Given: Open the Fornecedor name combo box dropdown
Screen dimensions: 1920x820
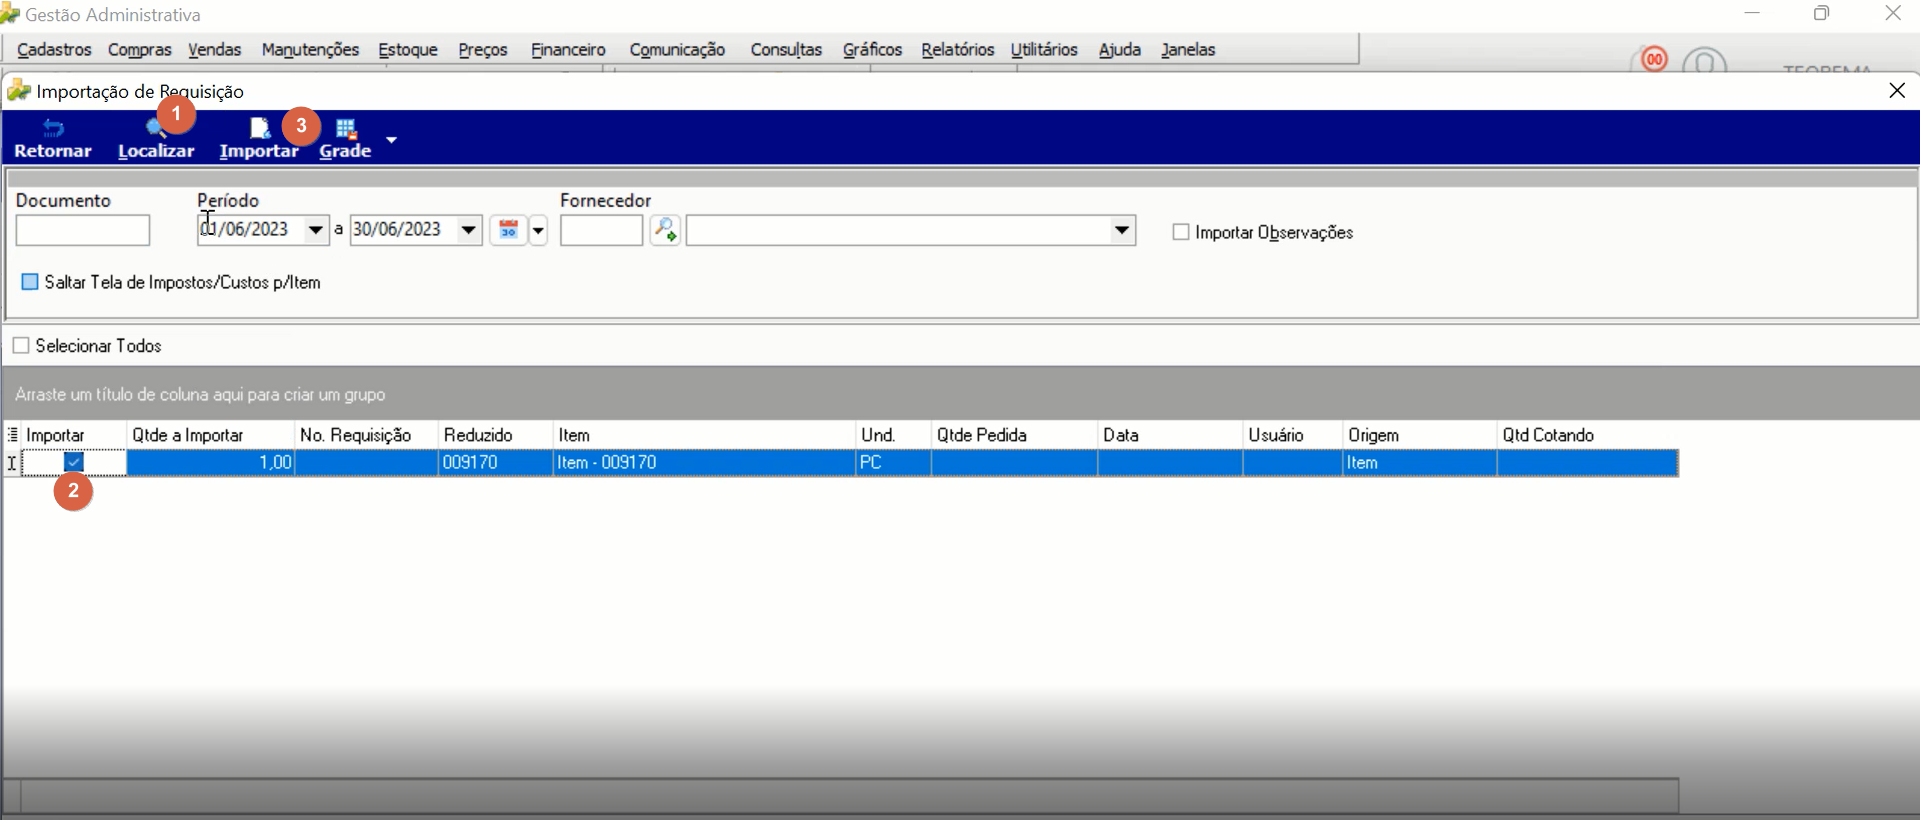Looking at the screenshot, I should (1122, 230).
